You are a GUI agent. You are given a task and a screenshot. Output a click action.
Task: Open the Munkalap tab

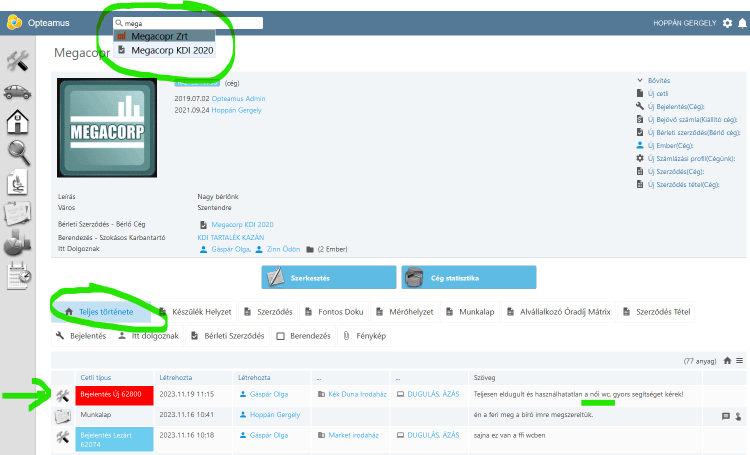point(475,312)
